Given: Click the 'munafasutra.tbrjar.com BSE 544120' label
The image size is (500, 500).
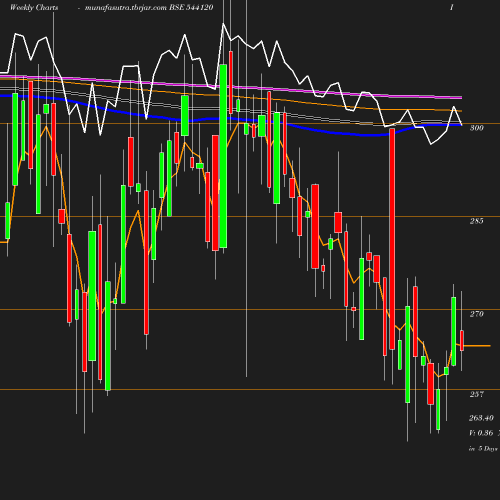Looking at the screenshot, I should [x=149, y=8].
